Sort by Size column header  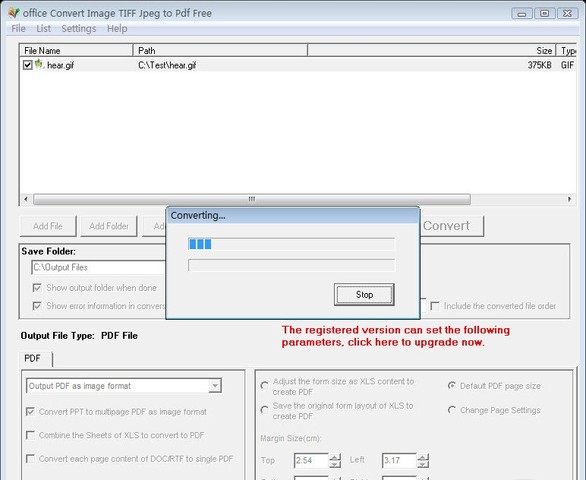click(x=432, y=50)
